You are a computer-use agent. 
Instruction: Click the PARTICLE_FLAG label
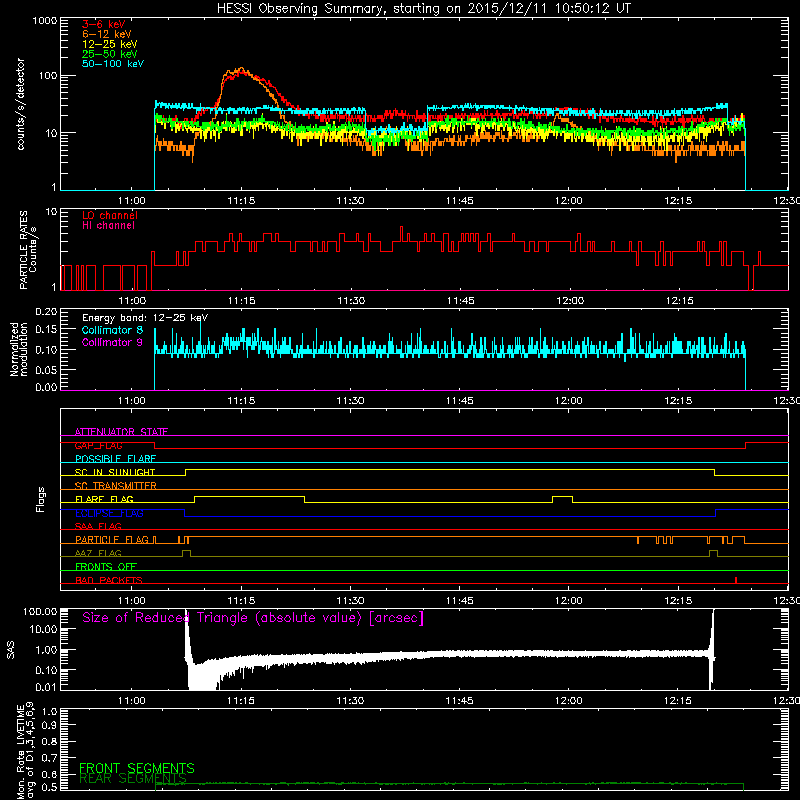coord(112,539)
